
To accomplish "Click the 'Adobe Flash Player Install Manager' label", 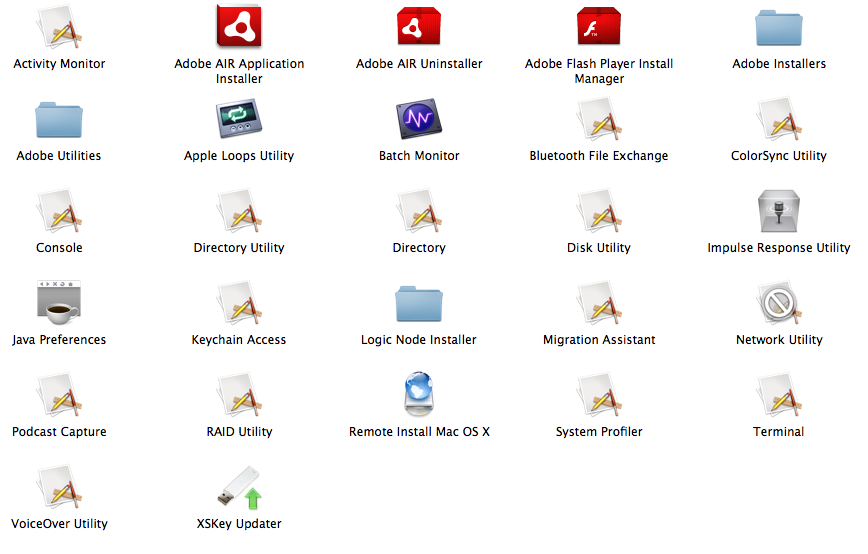I will [x=599, y=71].
